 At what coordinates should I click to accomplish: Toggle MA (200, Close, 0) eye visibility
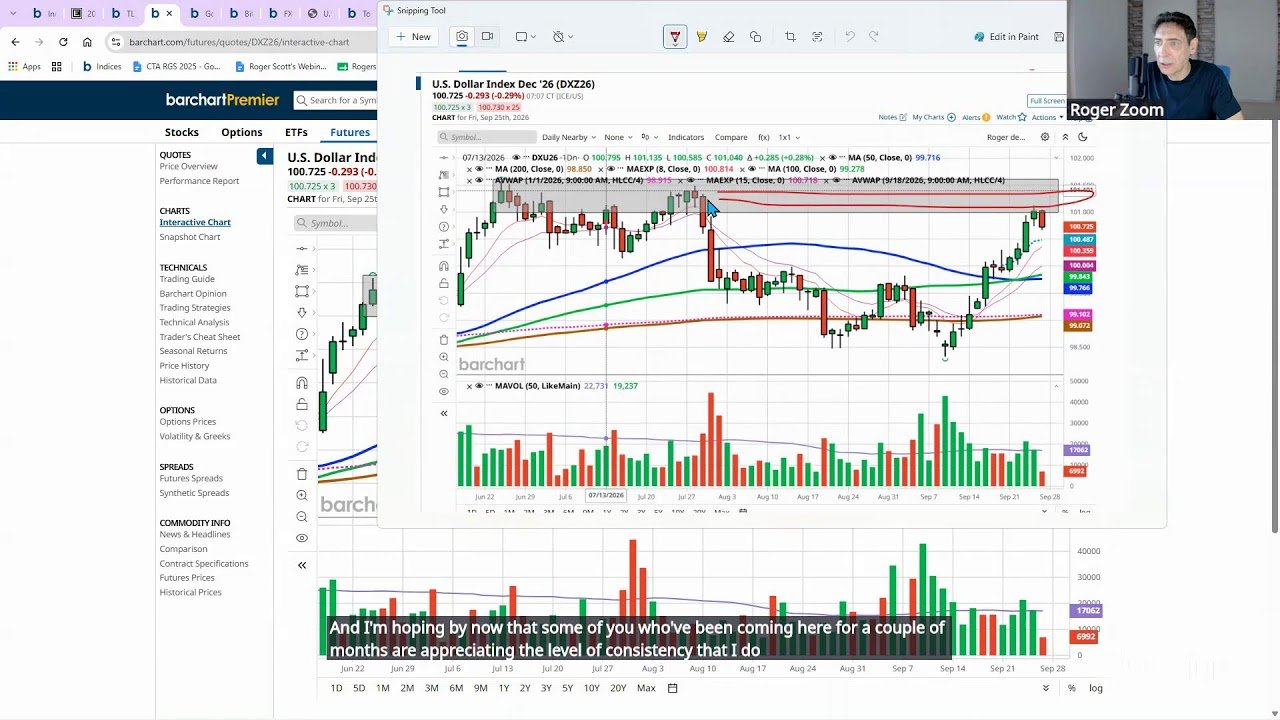[479, 169]
